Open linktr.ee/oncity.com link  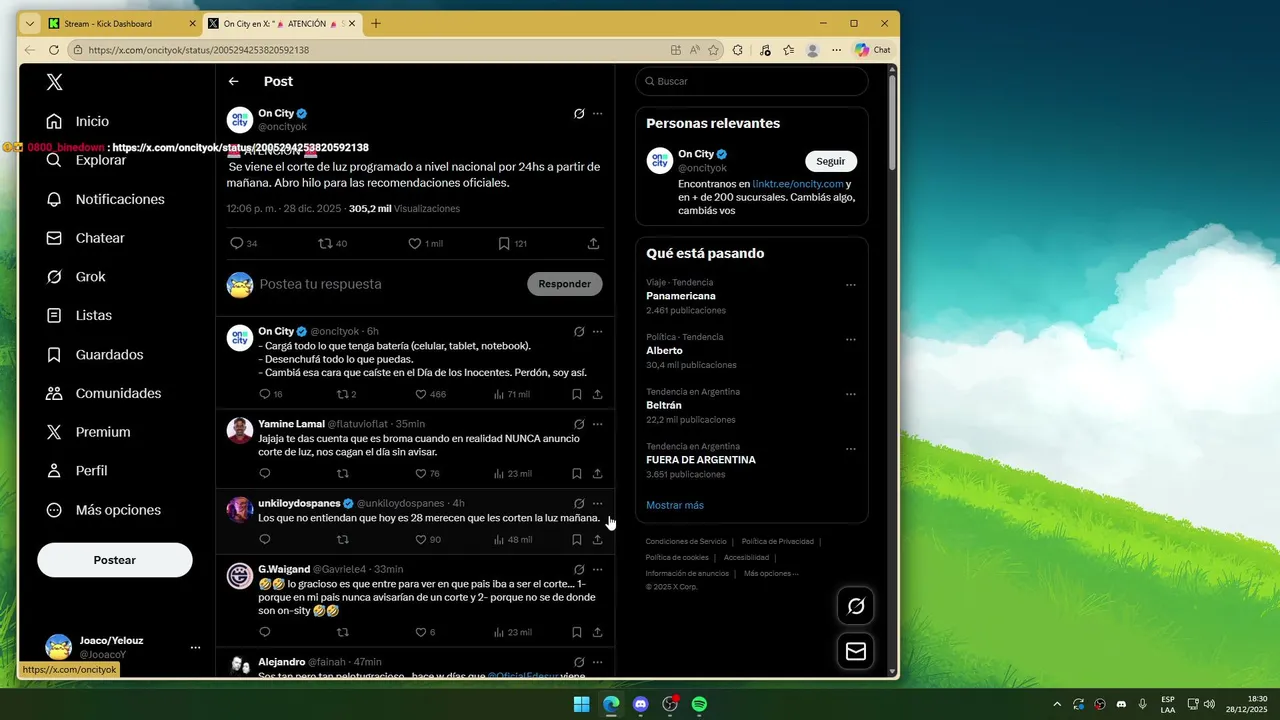point(798,184)
